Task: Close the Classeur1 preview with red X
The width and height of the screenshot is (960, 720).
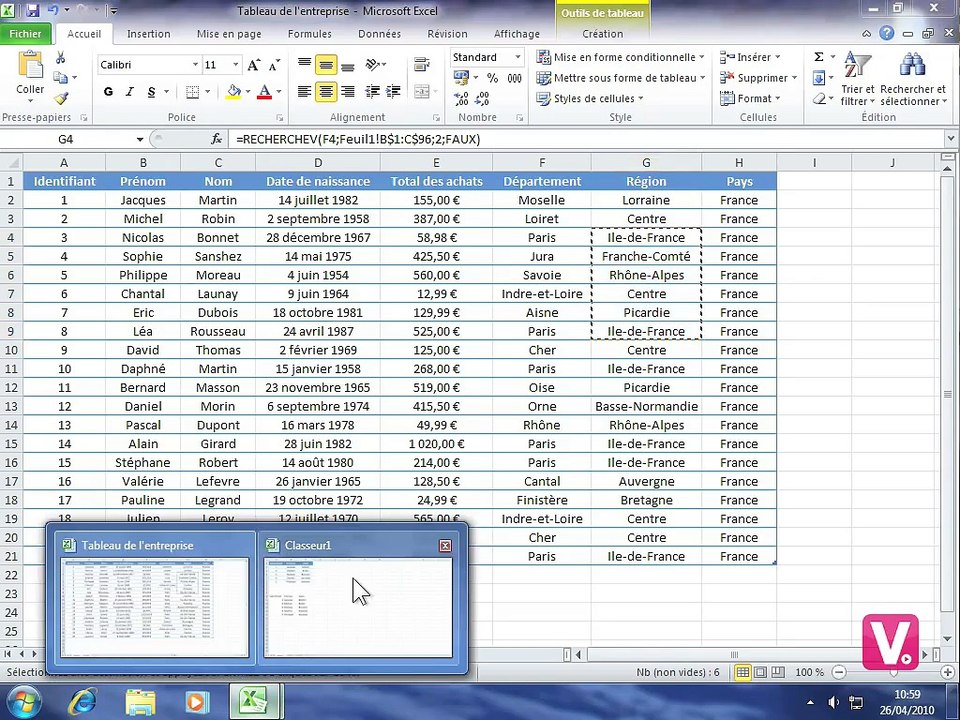Action: coord(446,546)
